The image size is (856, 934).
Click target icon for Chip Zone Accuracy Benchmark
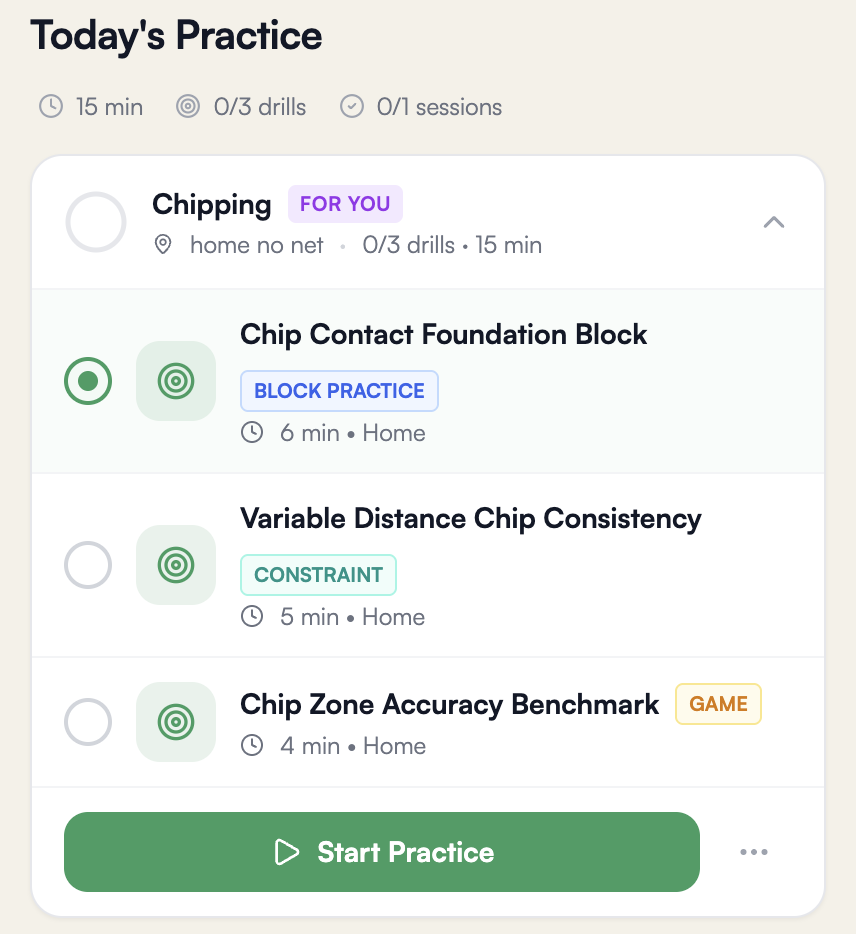pyautogui.click(x=176, y=721)
